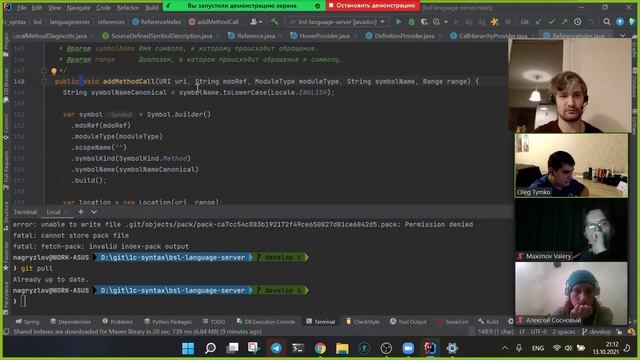The image size is (640, 360).
Task: Click the languageserver breadcrumb
Action: (70, 22)
